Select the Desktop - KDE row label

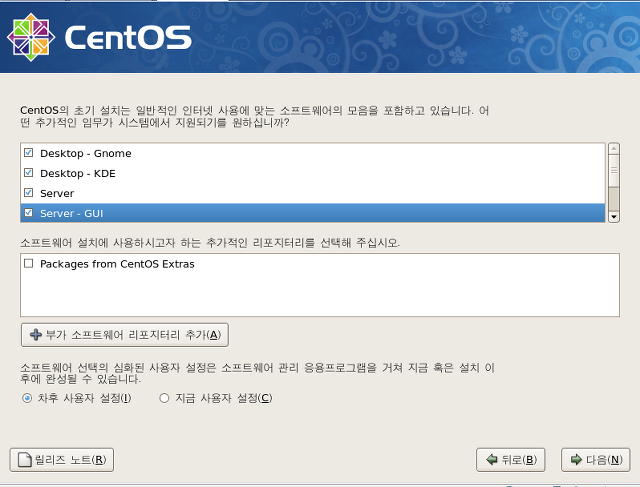click(x=78, y=173)
